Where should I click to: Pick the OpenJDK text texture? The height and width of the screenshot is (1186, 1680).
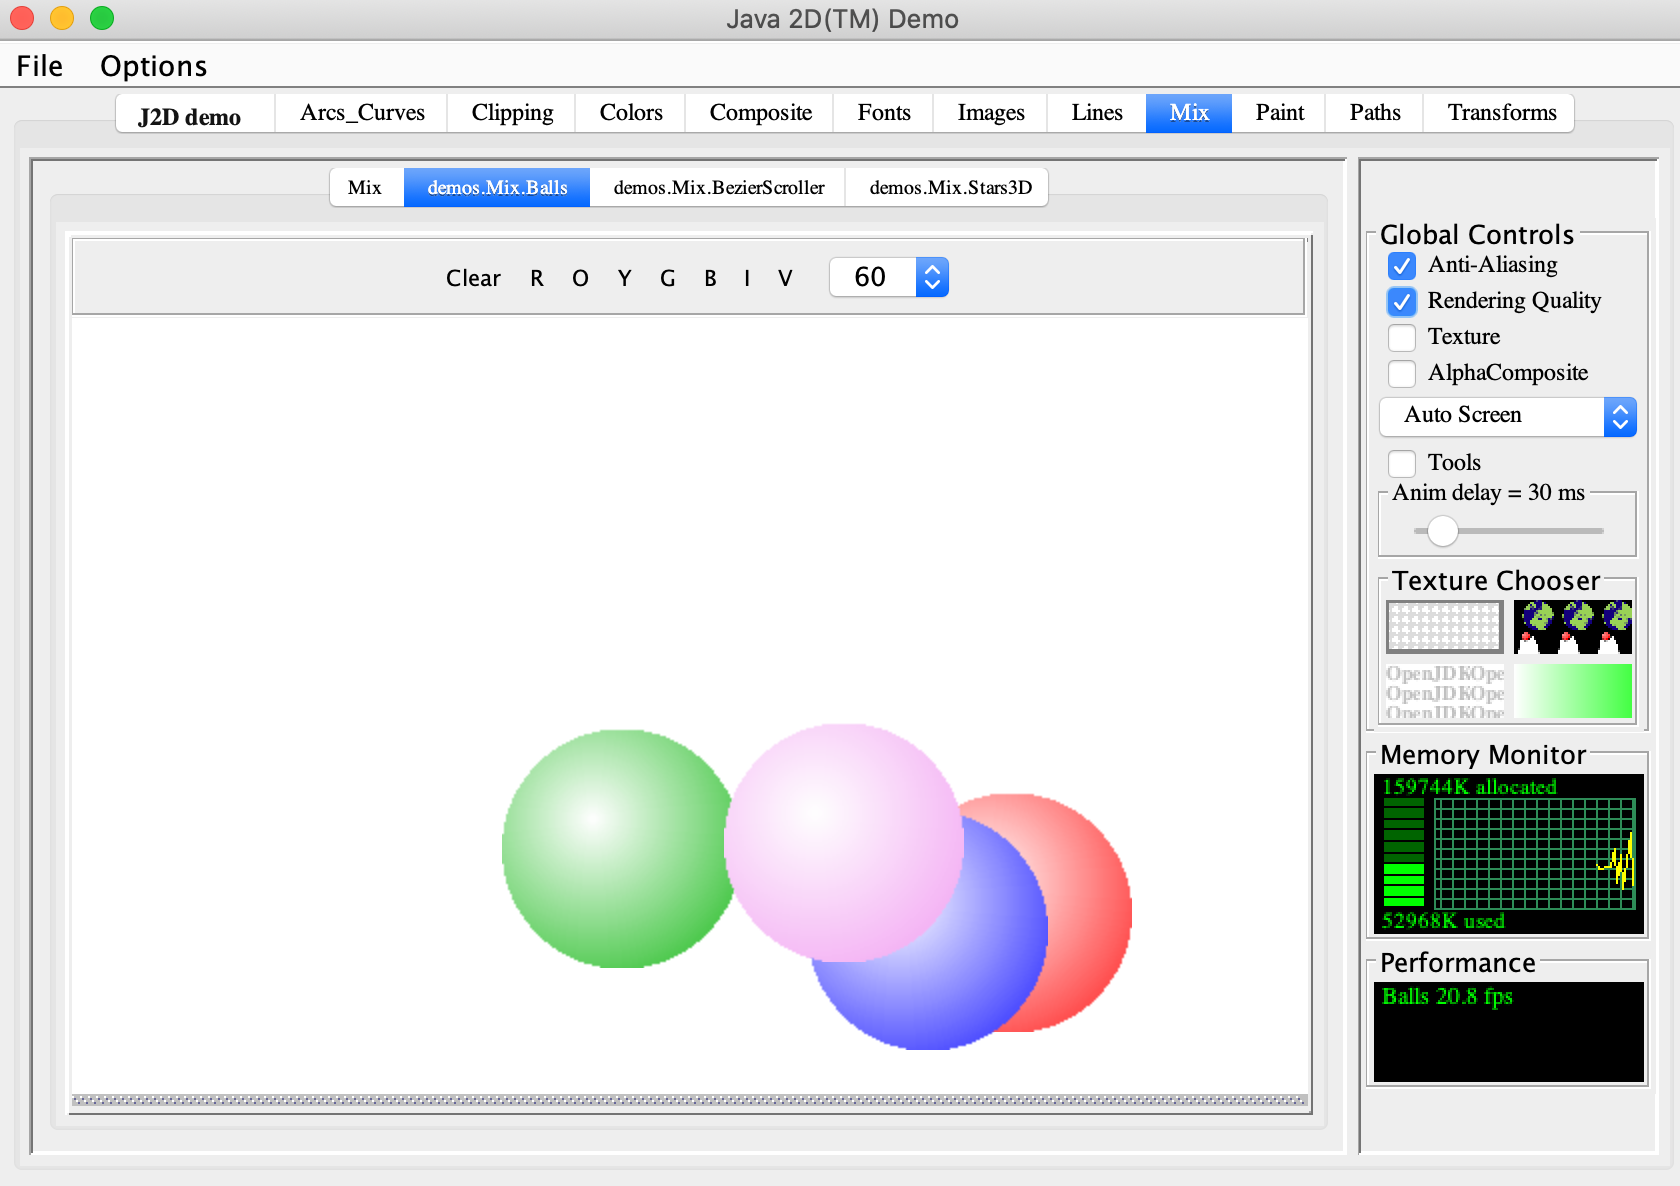pos(1444,691)
